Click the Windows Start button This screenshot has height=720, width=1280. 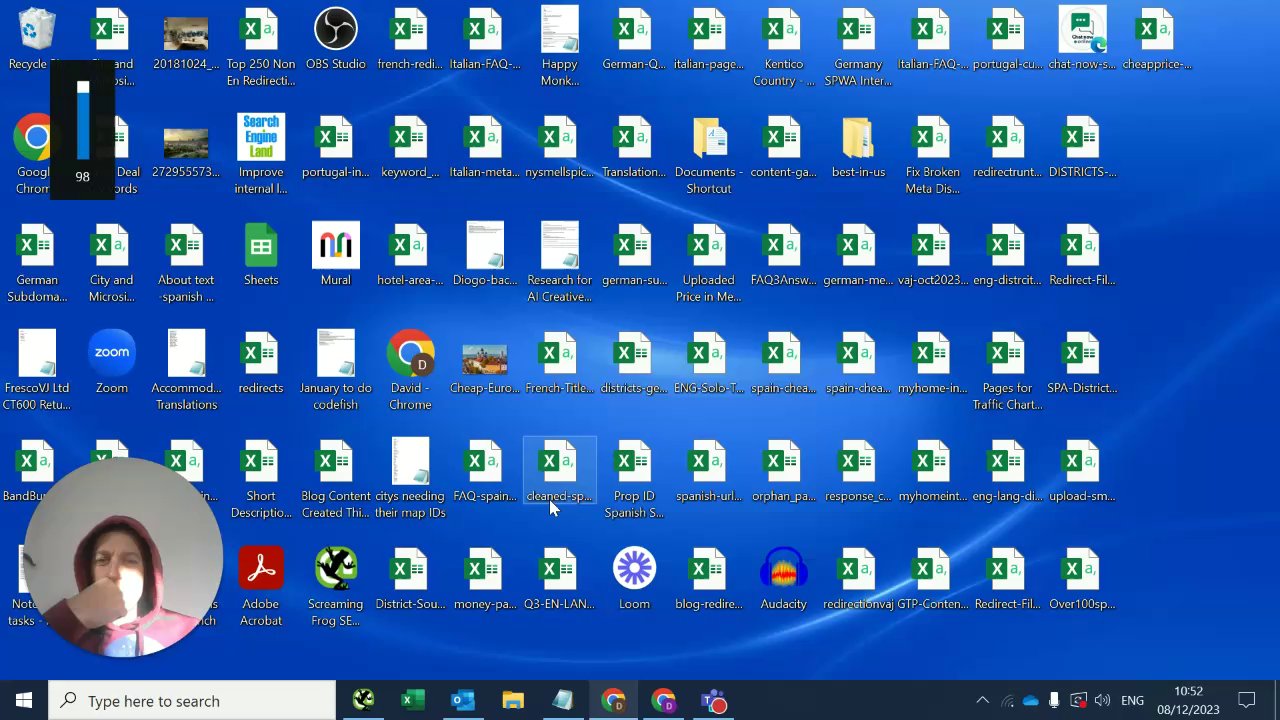tap(24, 701)
